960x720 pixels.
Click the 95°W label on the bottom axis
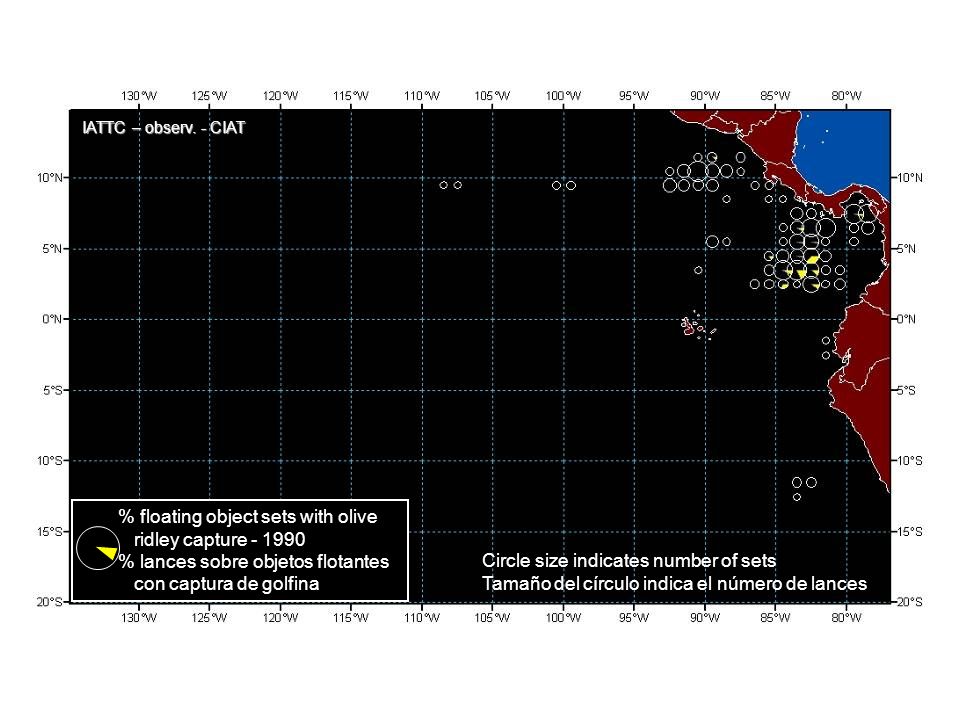click(x=634, y=617)
